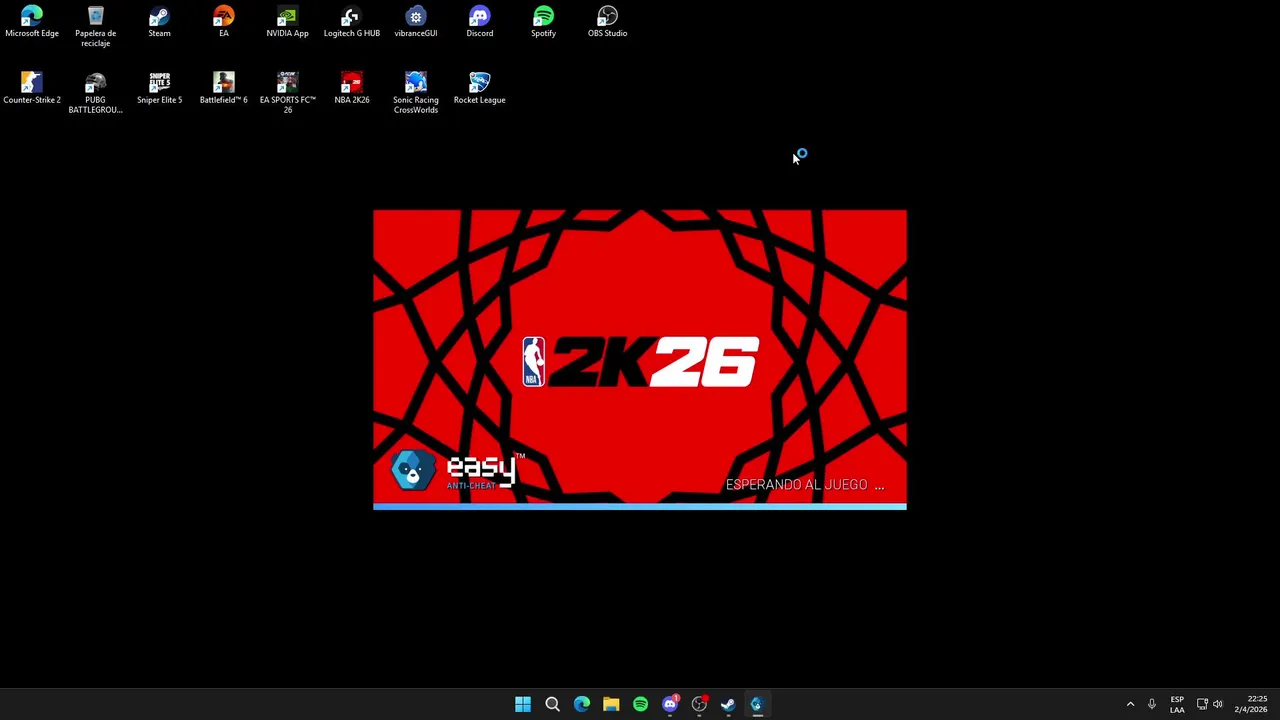Open the ESP LAA keyboard language switcher
Viewport: 1280px width, 720px height.
[x=1177, y=704]
